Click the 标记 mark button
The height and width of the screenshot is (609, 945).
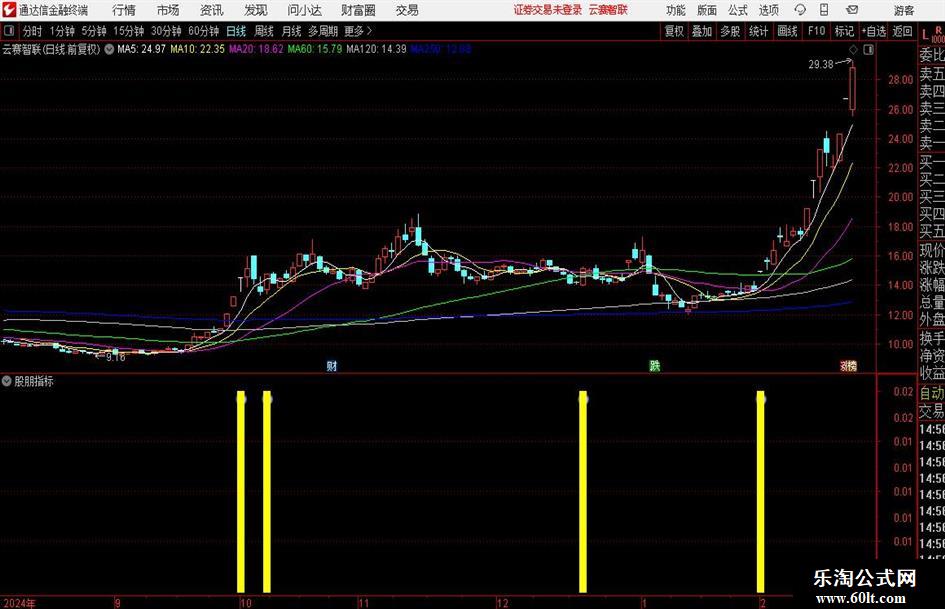pos(844,31)
